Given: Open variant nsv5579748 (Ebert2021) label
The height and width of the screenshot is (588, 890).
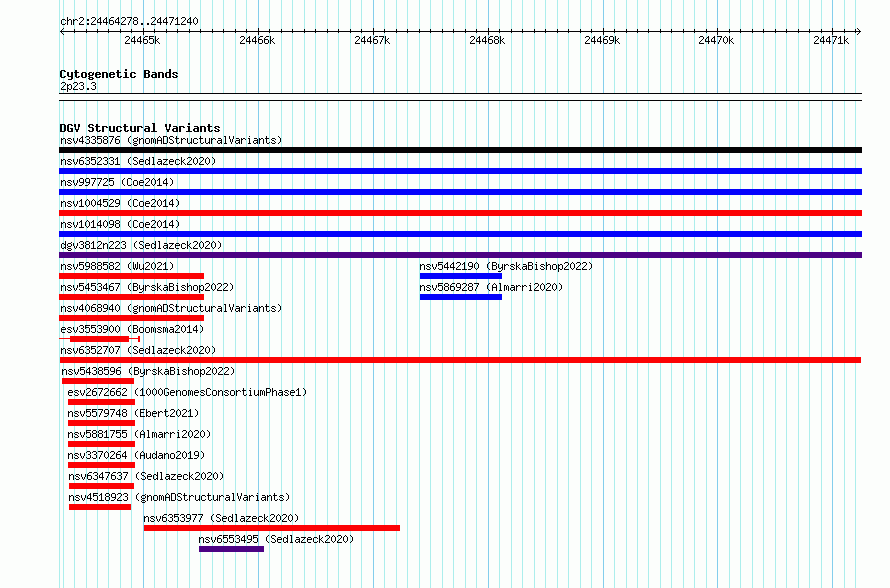Looking at the screenshot, I should tap(133, 413).
